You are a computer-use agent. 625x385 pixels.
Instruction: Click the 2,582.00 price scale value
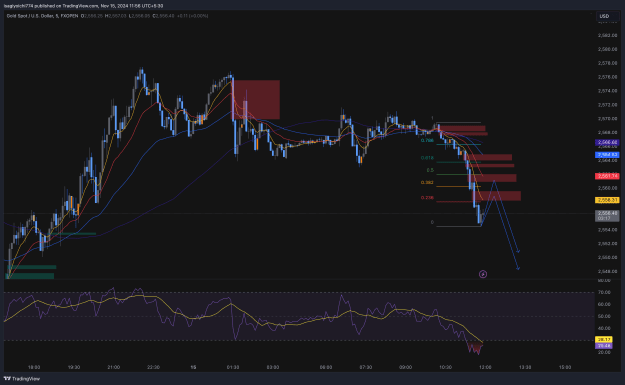point(607,35)
